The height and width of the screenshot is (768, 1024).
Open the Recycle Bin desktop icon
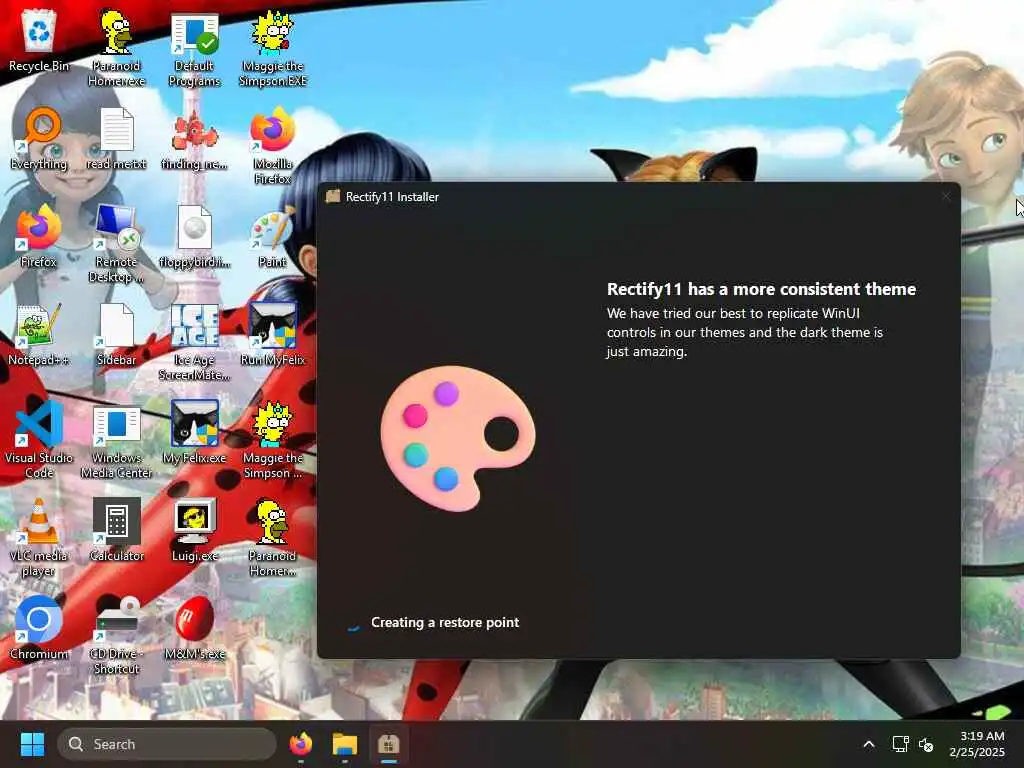(x=39, y=41)
